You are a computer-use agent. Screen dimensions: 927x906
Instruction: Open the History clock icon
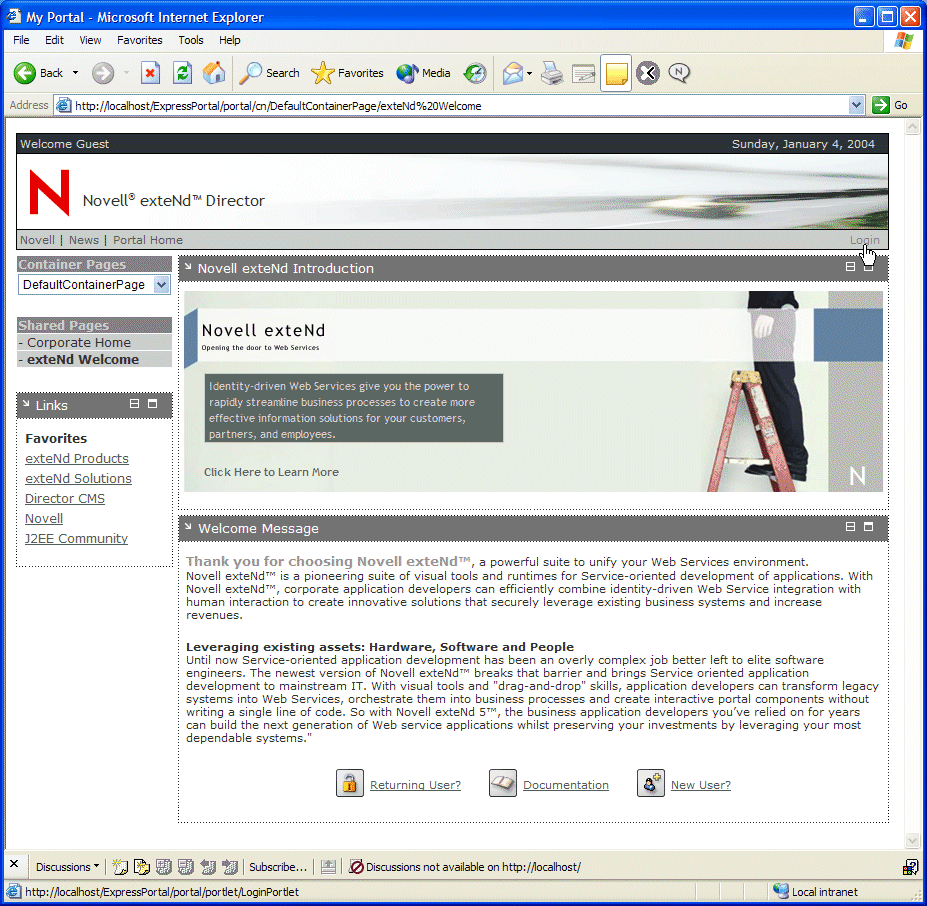475,73
